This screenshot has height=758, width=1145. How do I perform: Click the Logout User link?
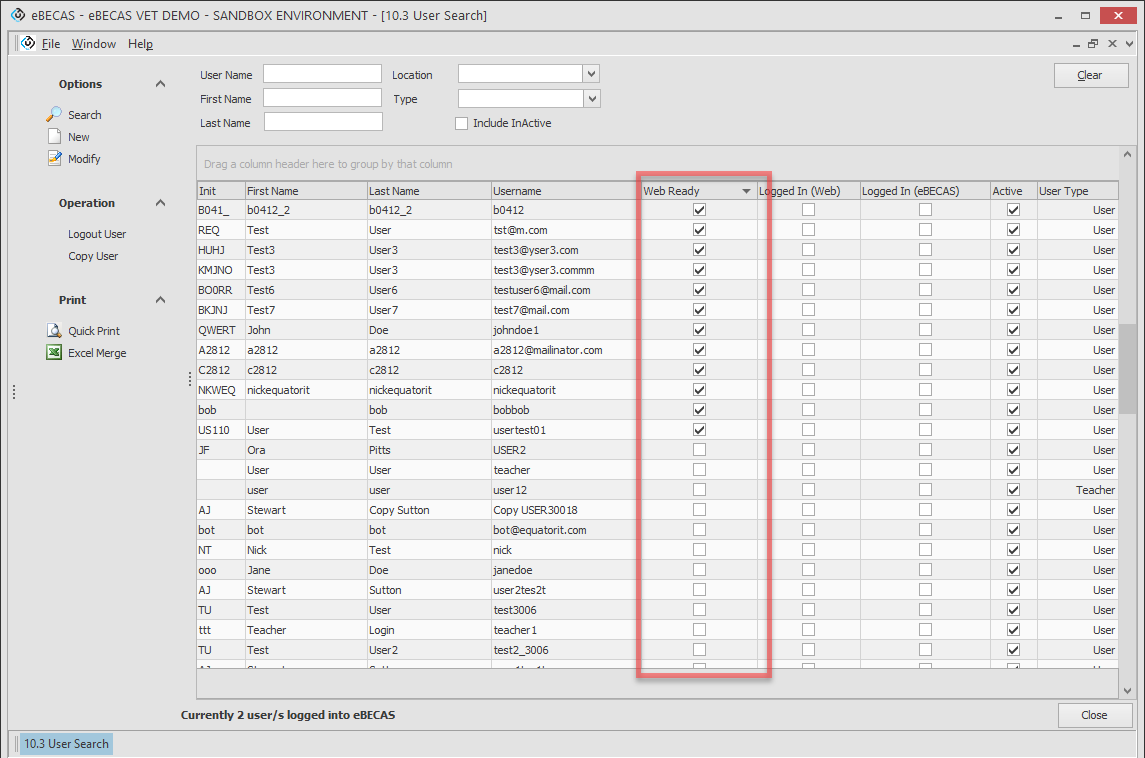point(97,234)
